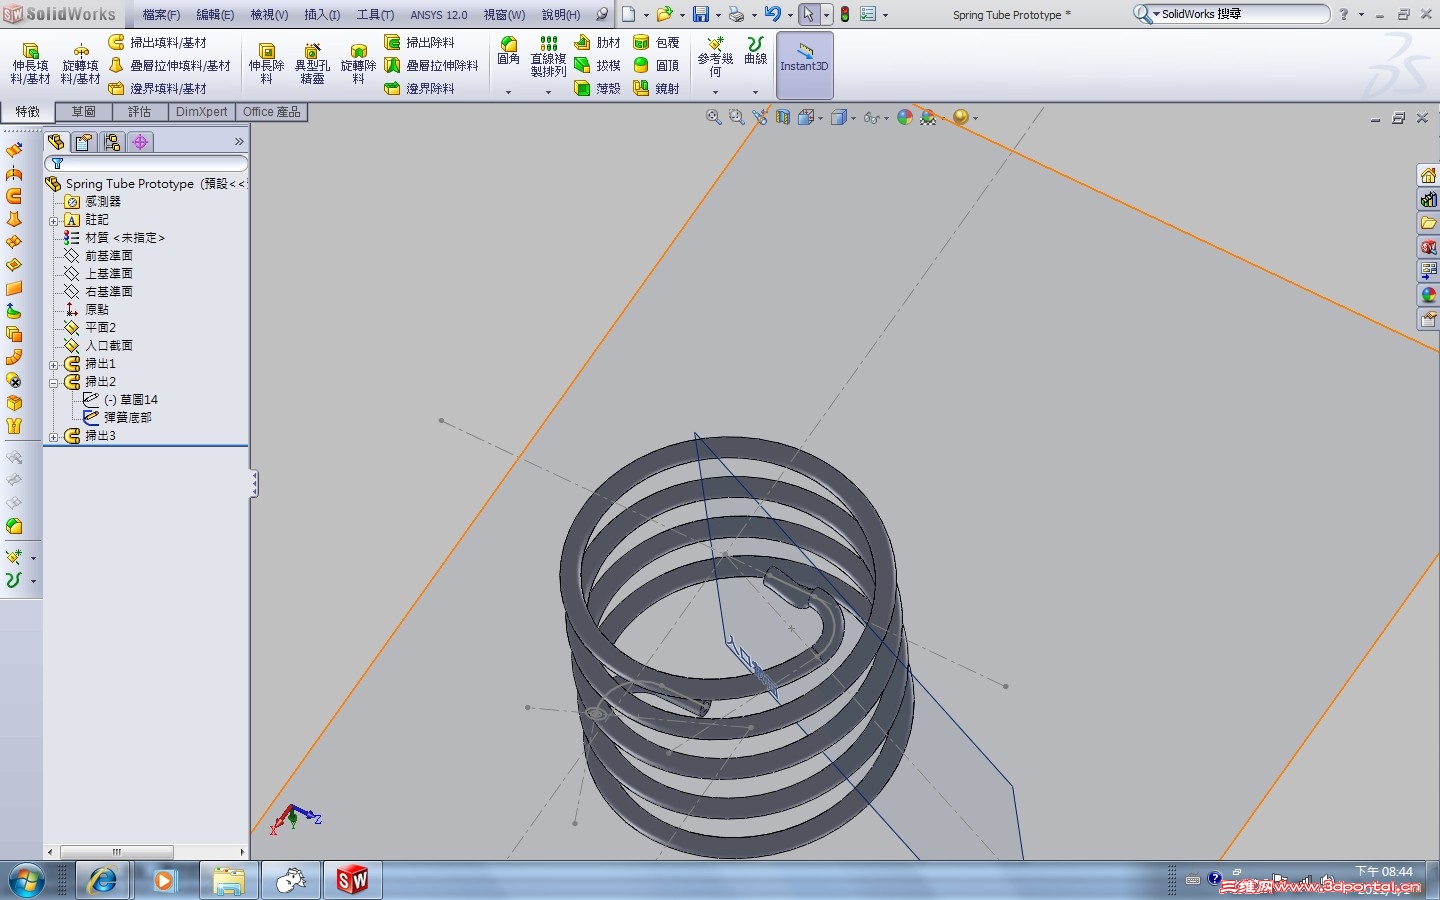
Task: Open the 工具(T) tools menu
Action: (x=375, y=15)
